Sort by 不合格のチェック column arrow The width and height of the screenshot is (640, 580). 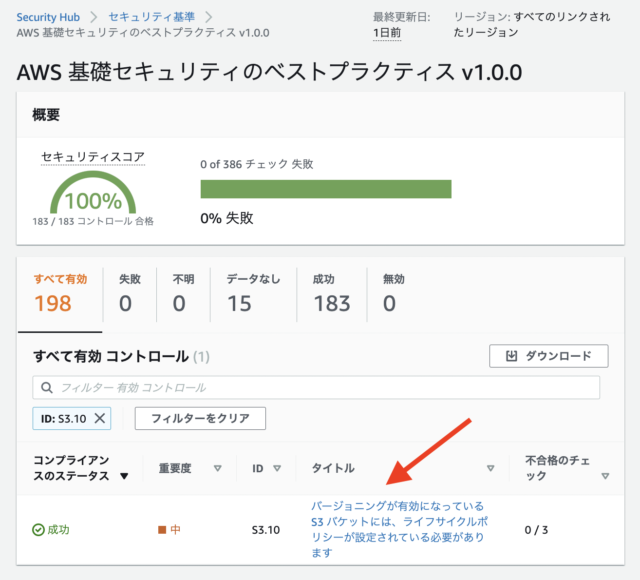click(x=605, y=476)
